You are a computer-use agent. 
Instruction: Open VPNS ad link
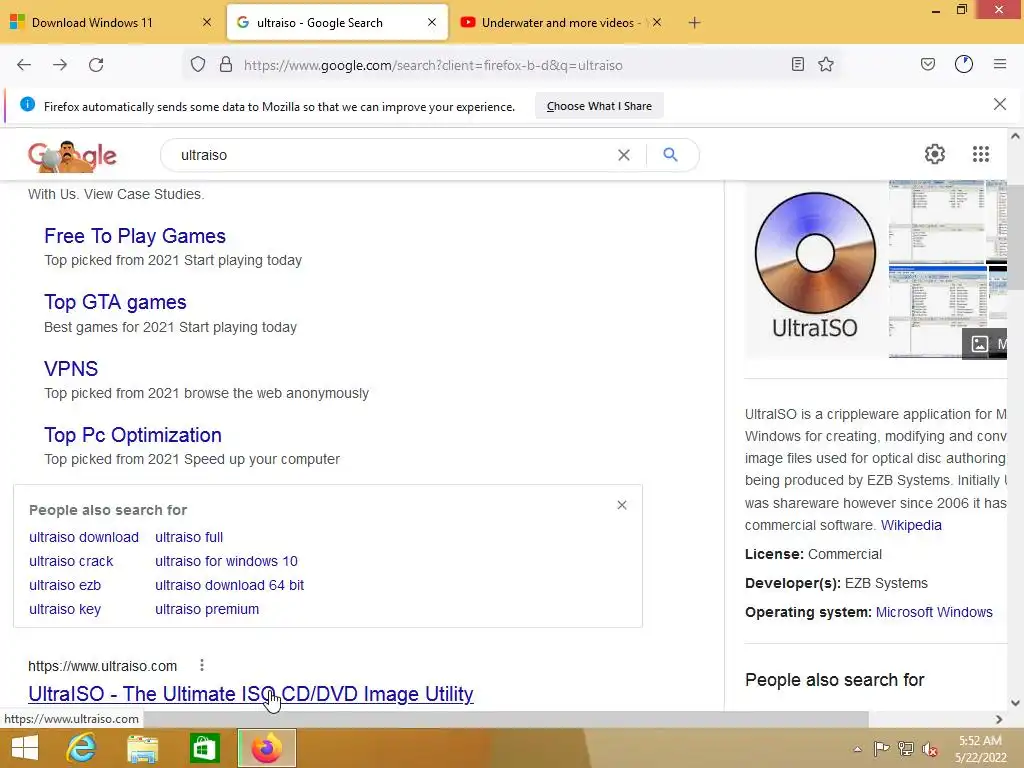(x=71, y=368)
